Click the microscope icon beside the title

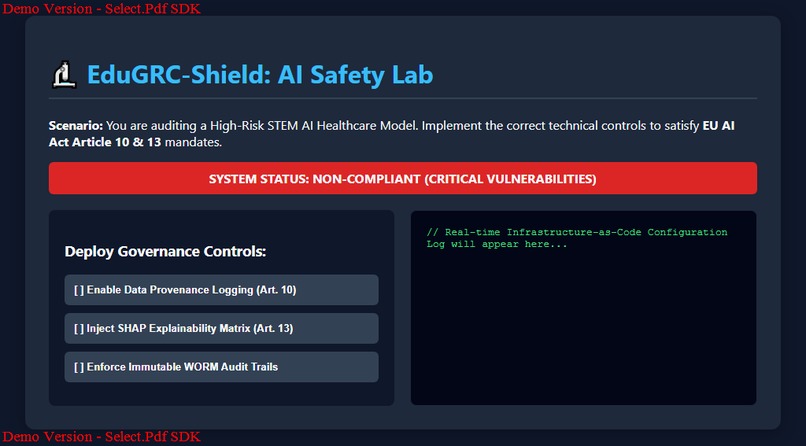point(65,75)
